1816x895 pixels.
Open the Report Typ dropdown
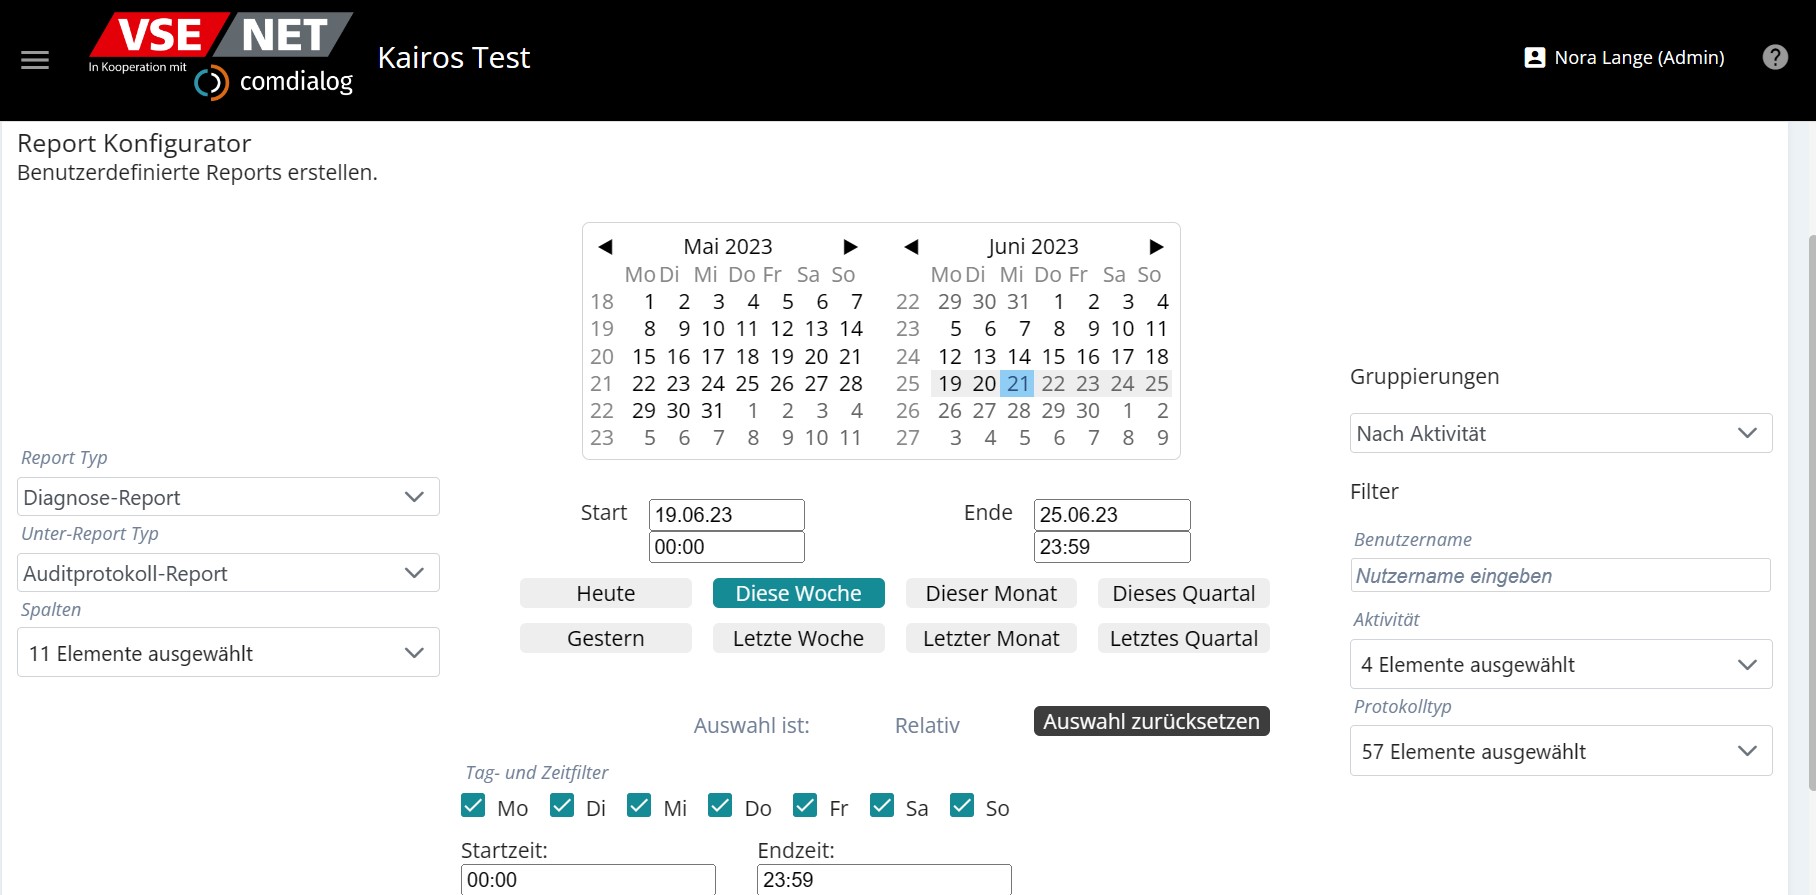[x=228, y=497]
